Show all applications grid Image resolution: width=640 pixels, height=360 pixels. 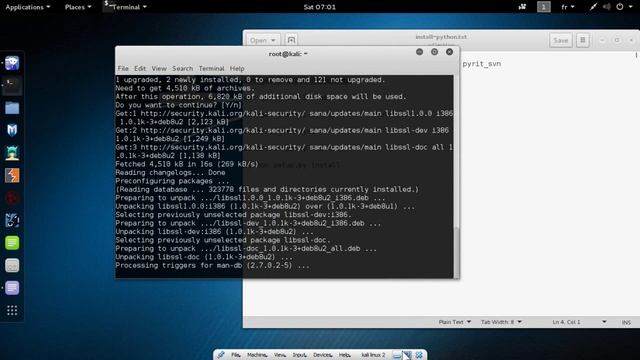click(12, 310)
